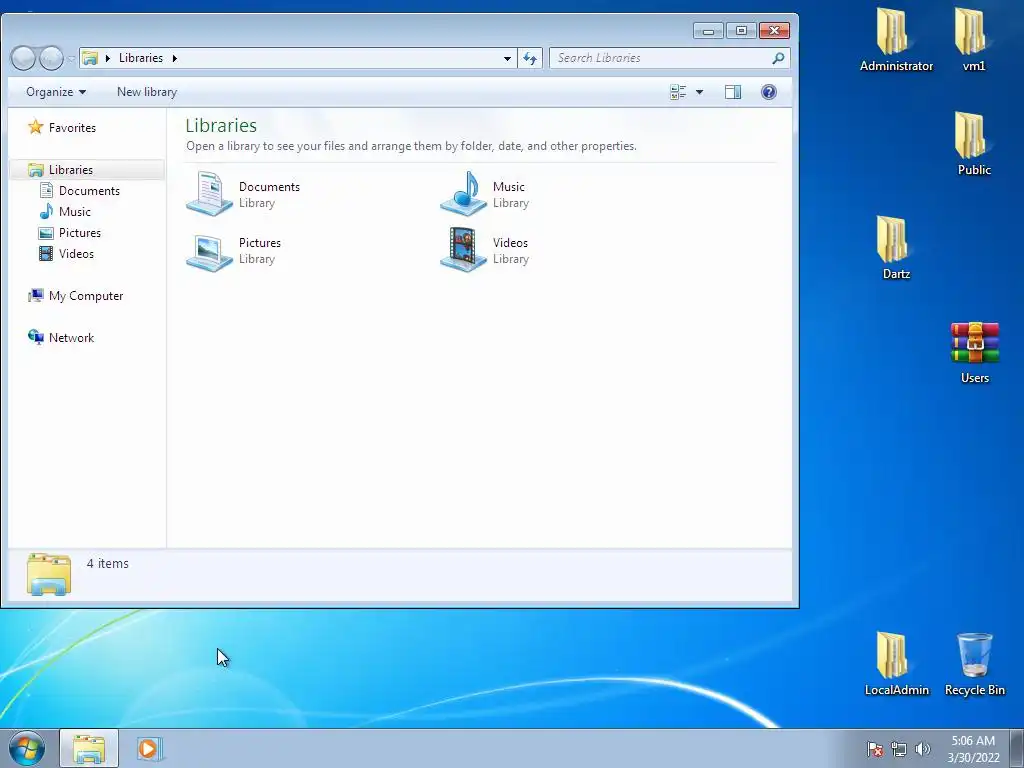Click Action Center flag tray icon
Image resolution: width=1024 pixels, height=768 pixels.
874,749
